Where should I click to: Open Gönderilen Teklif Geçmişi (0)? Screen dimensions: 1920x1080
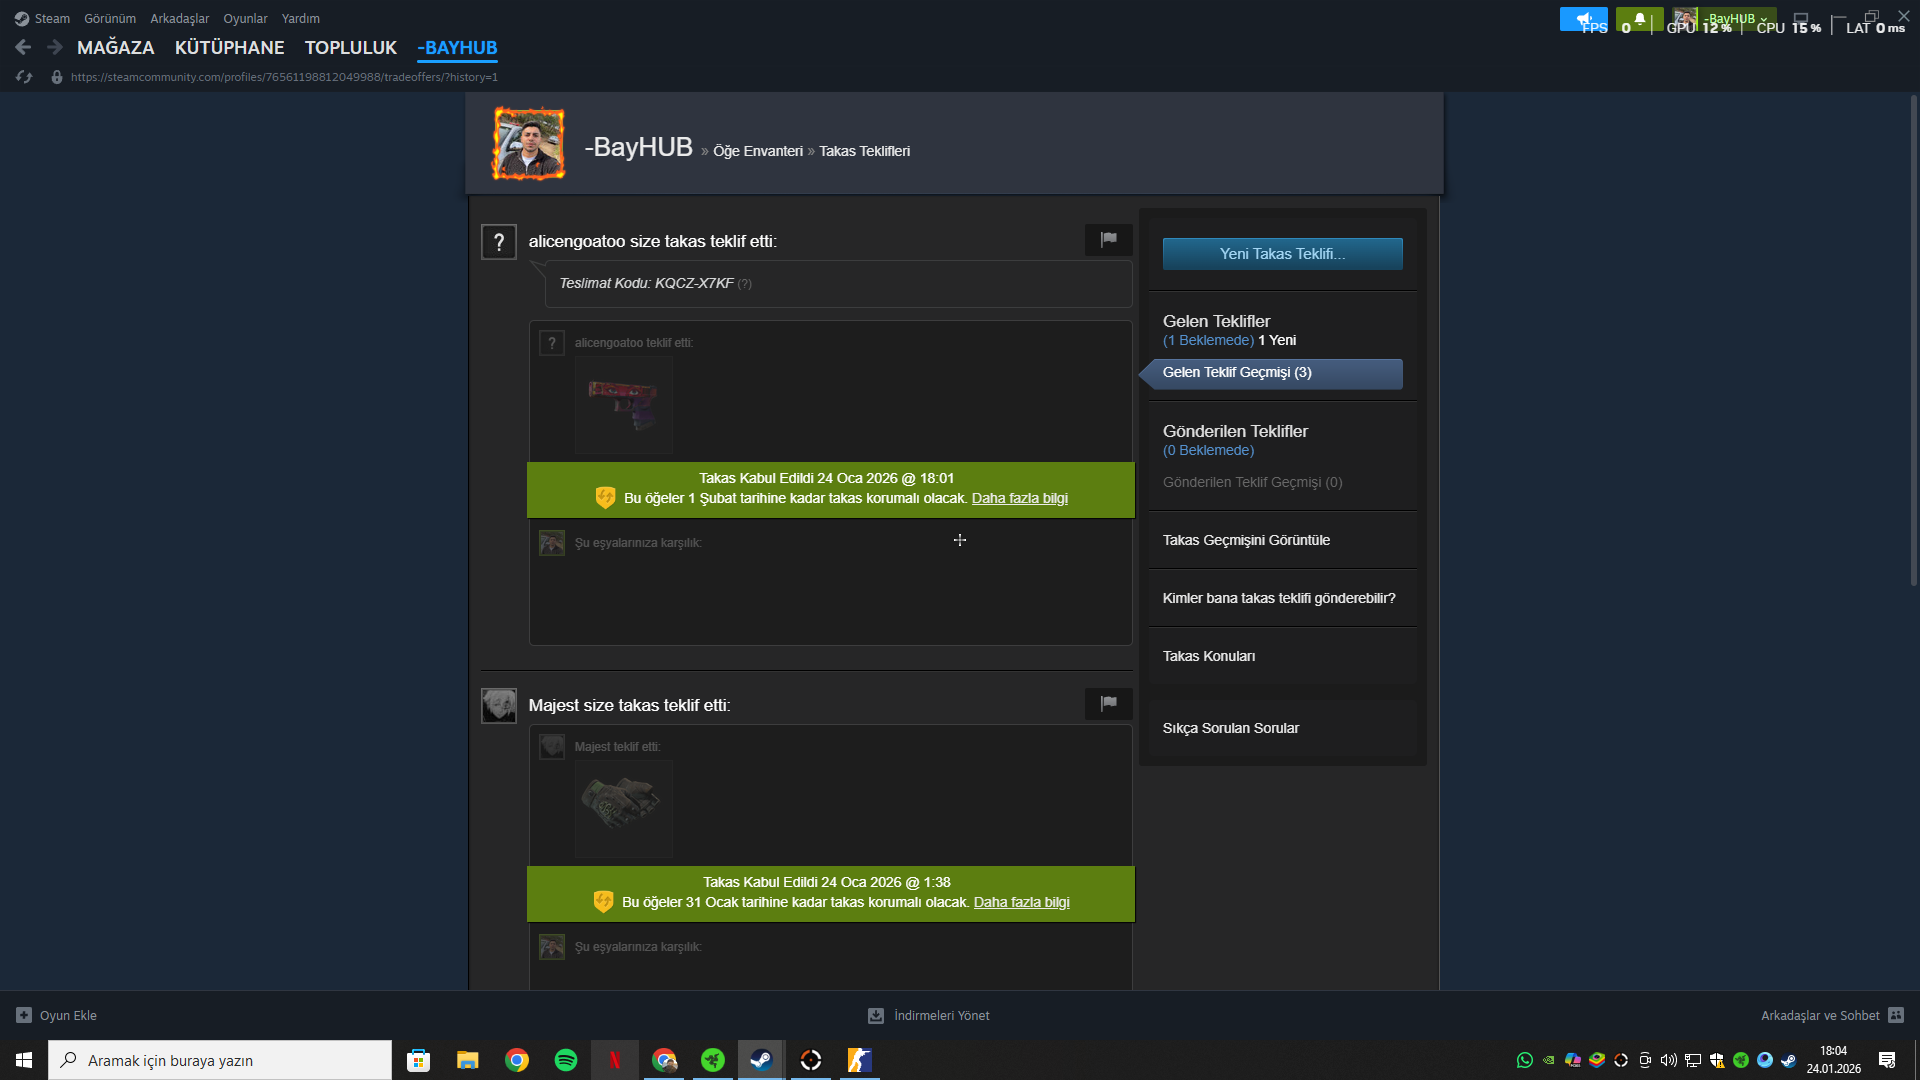pyautogui.click(x=1252, y=482)
